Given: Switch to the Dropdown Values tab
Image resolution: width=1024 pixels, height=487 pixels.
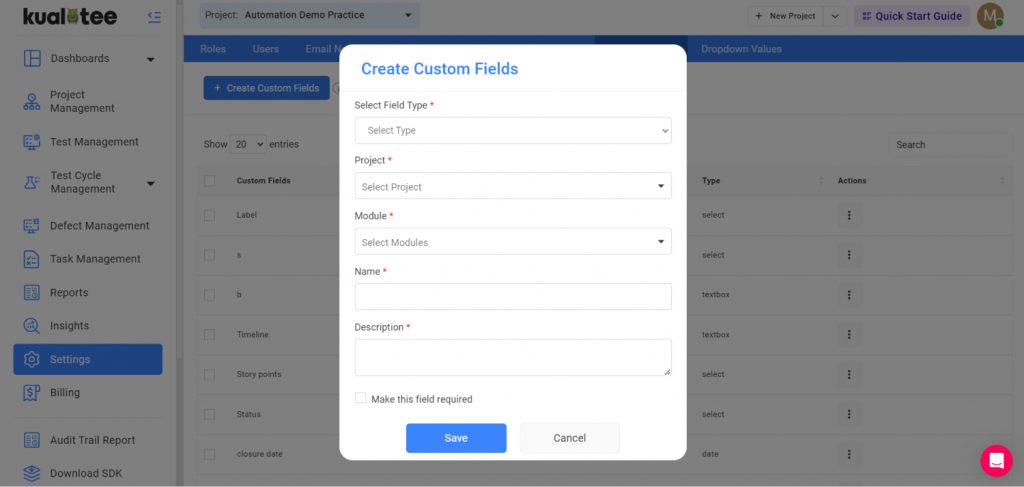Looking at the screenshot, I should (x=741, y=49).
